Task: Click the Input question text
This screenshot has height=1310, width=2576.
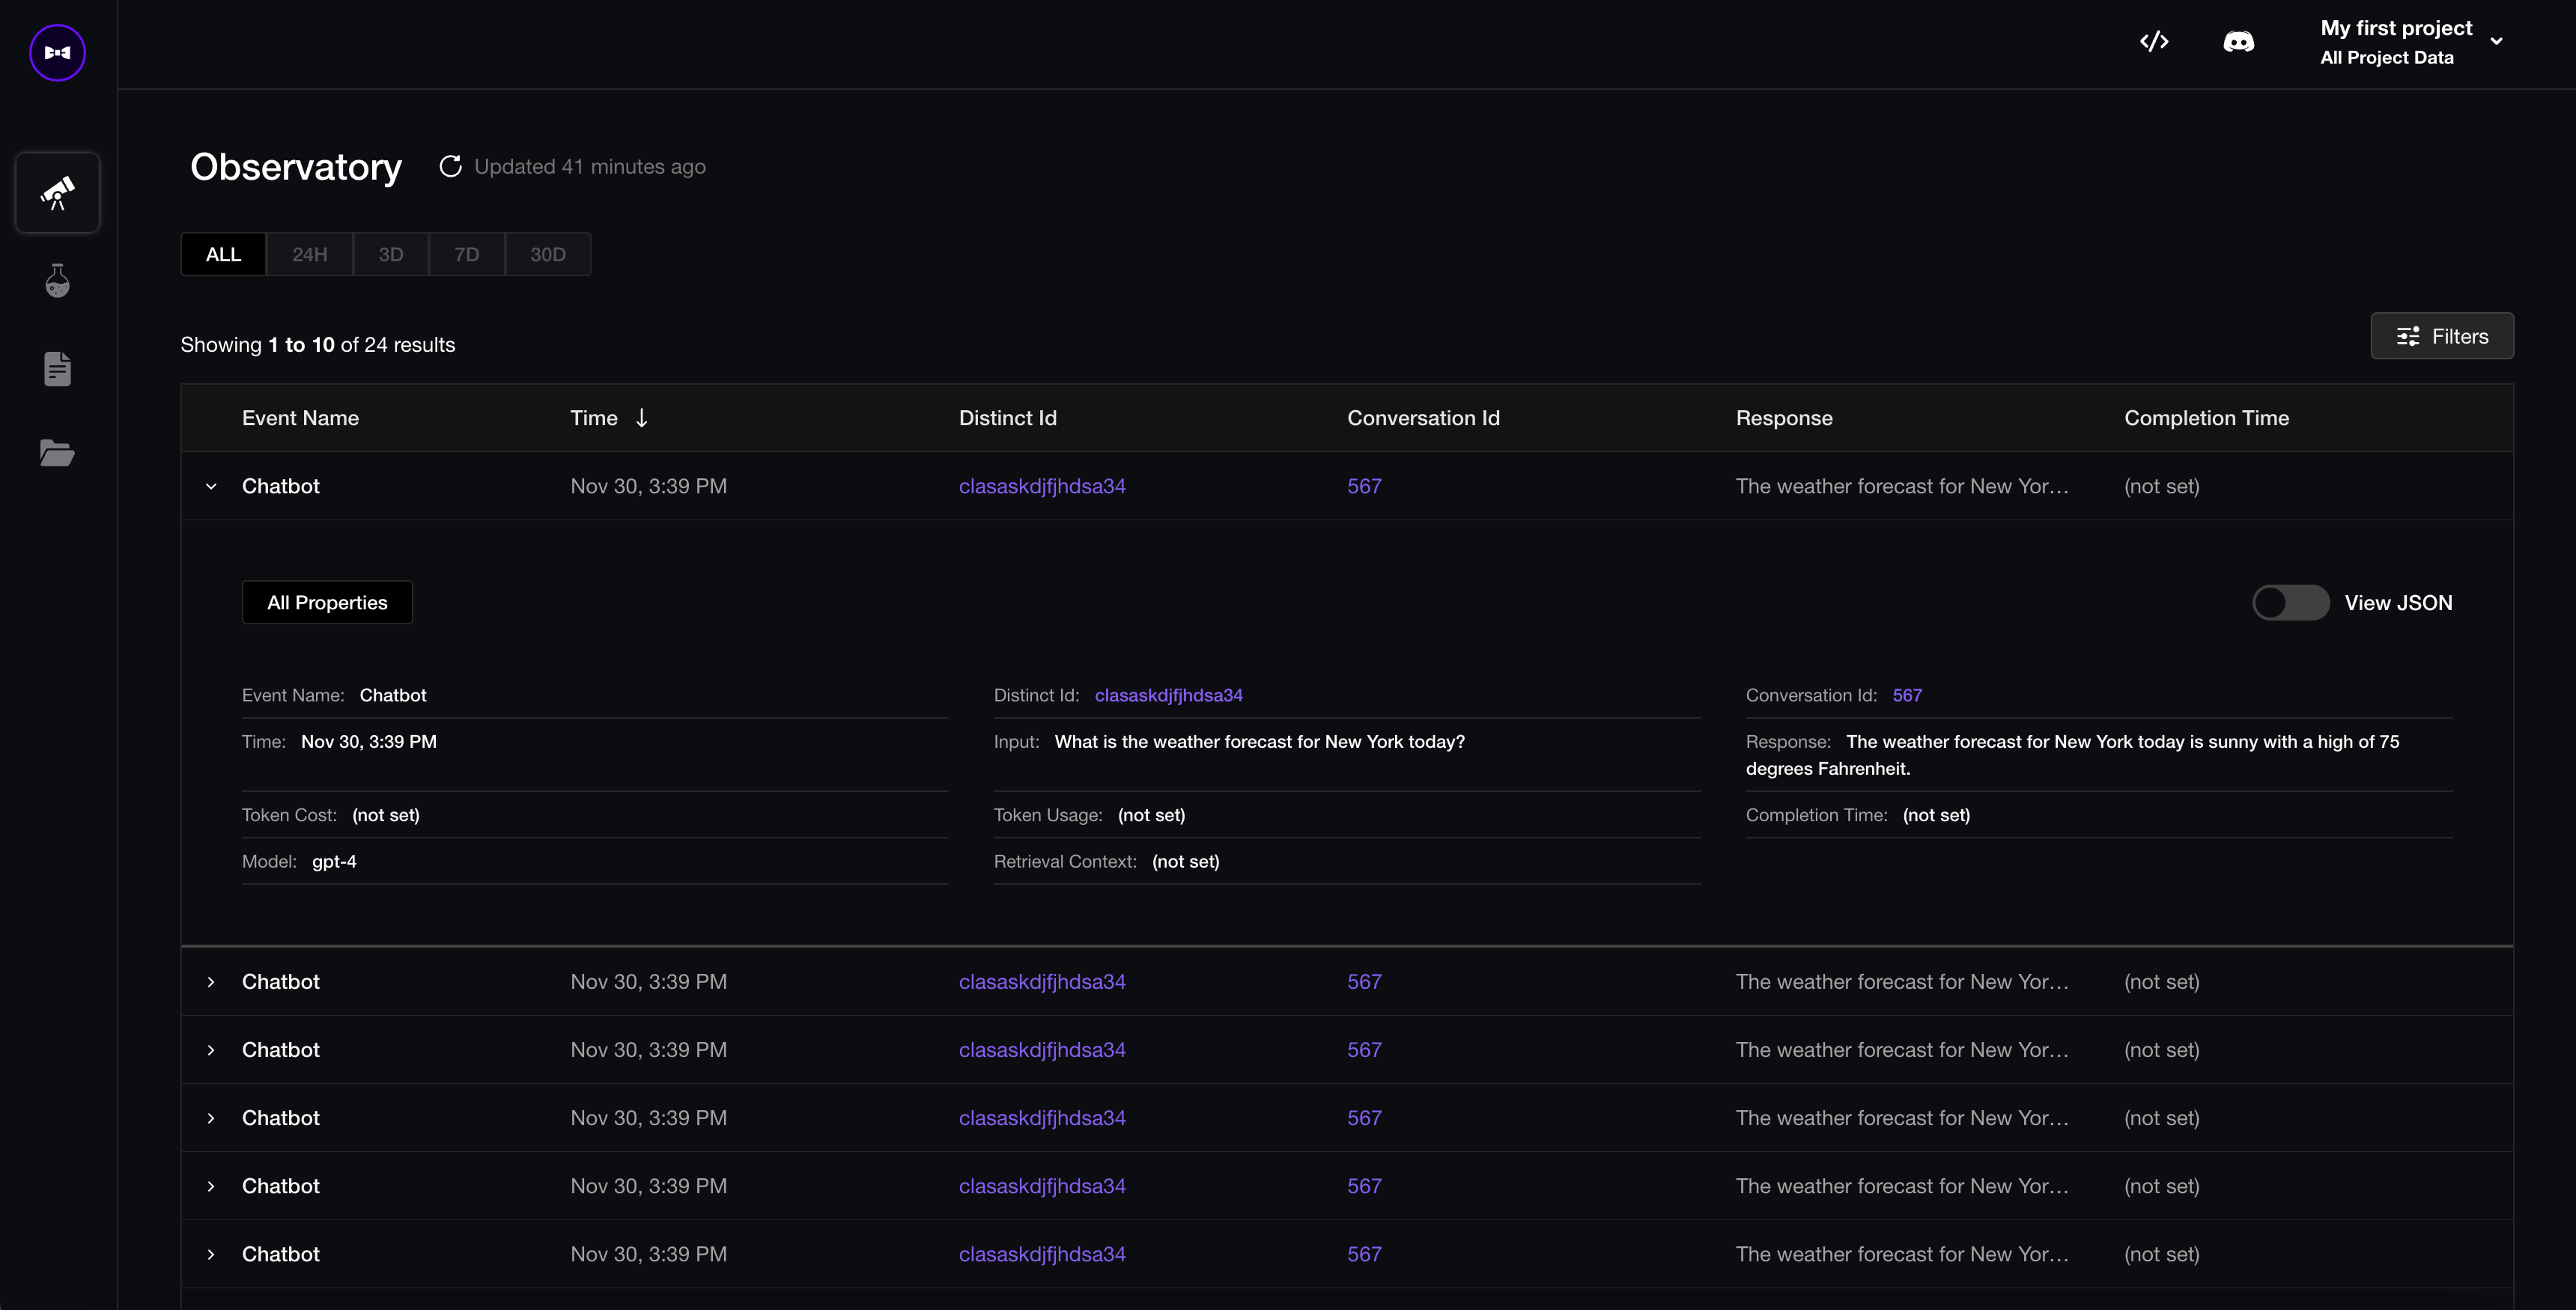Action: (1259, 741)
